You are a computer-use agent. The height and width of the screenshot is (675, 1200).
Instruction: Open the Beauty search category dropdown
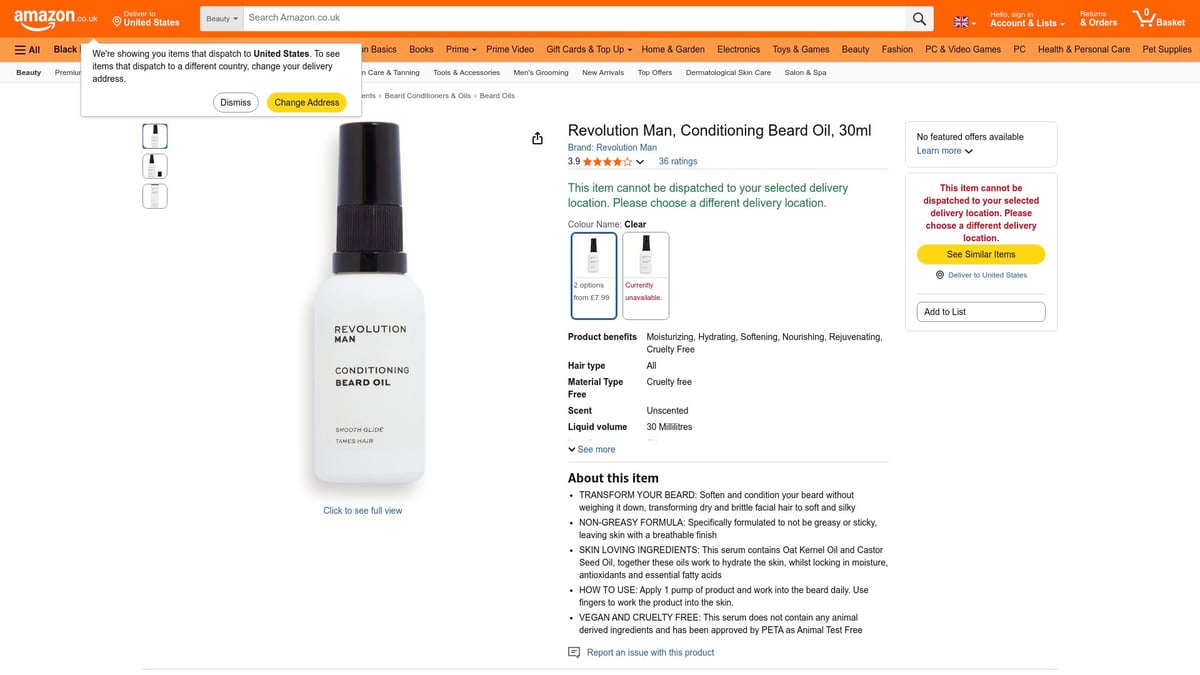tap(221, 17)
